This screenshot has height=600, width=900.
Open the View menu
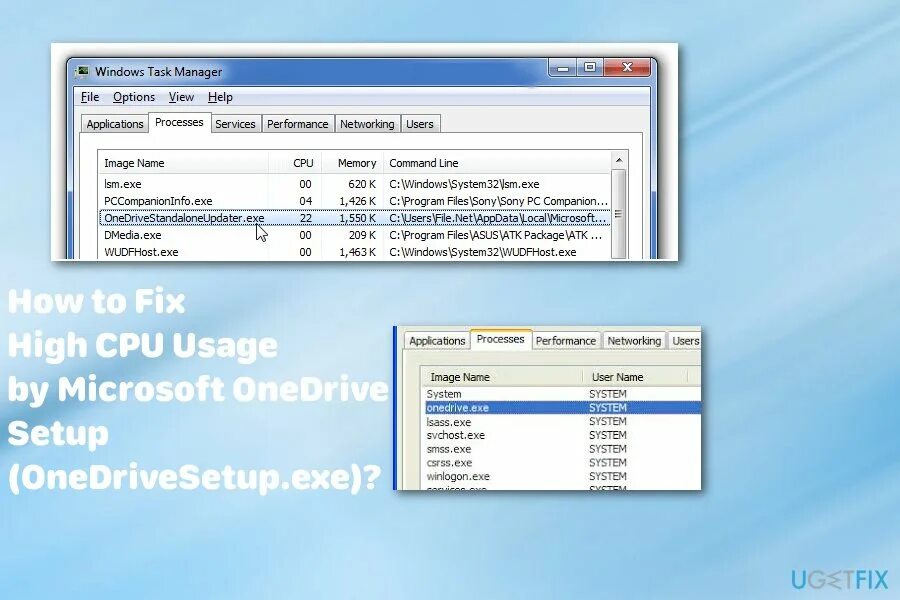pyautogui.click(x=181, y=97)
